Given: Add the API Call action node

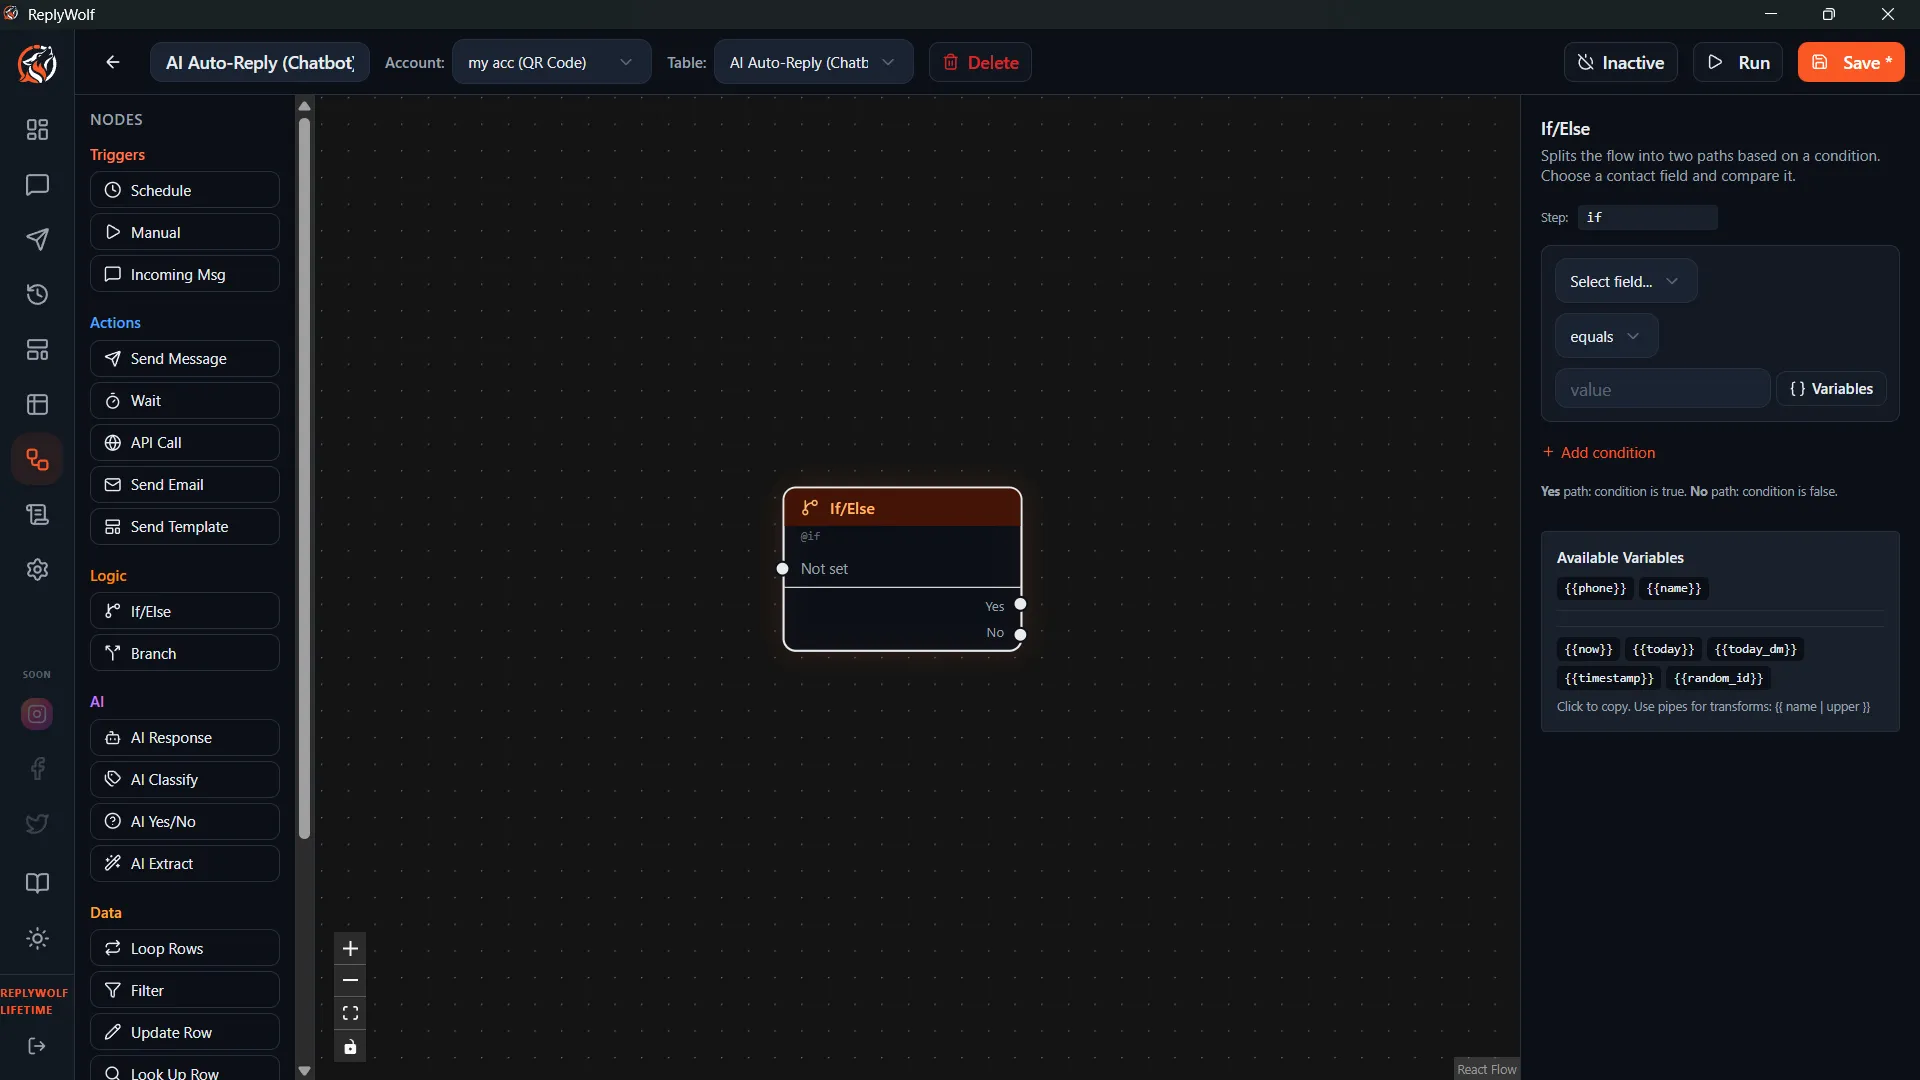Looking at the screenshot, I should click(185, 442).
